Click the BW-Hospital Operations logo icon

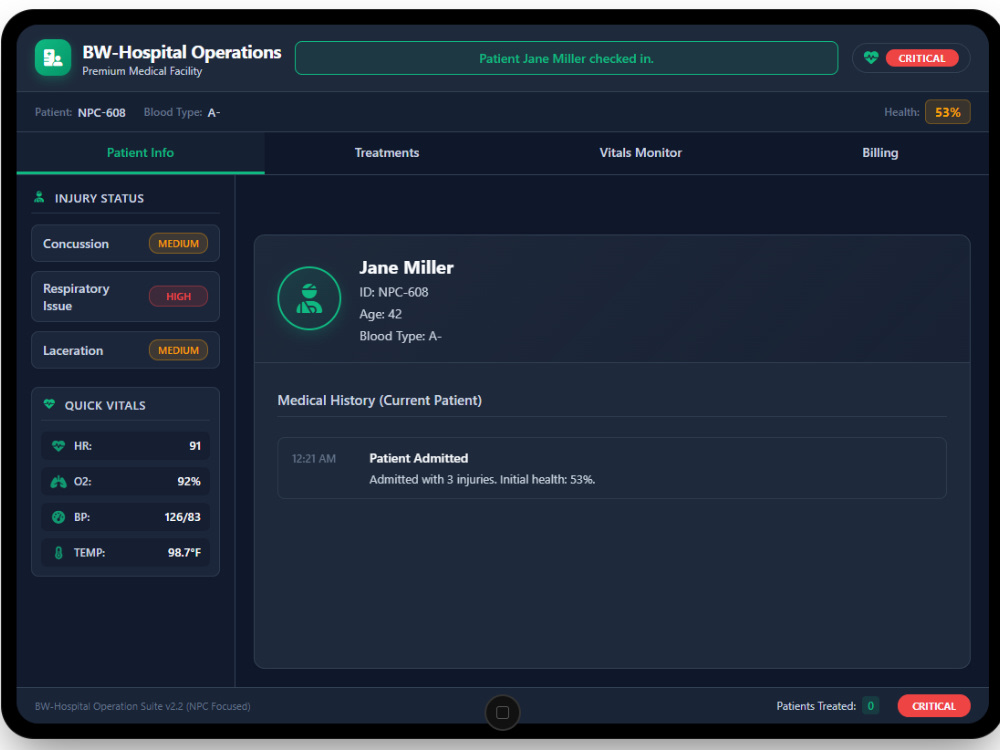[x=53, y=57]
